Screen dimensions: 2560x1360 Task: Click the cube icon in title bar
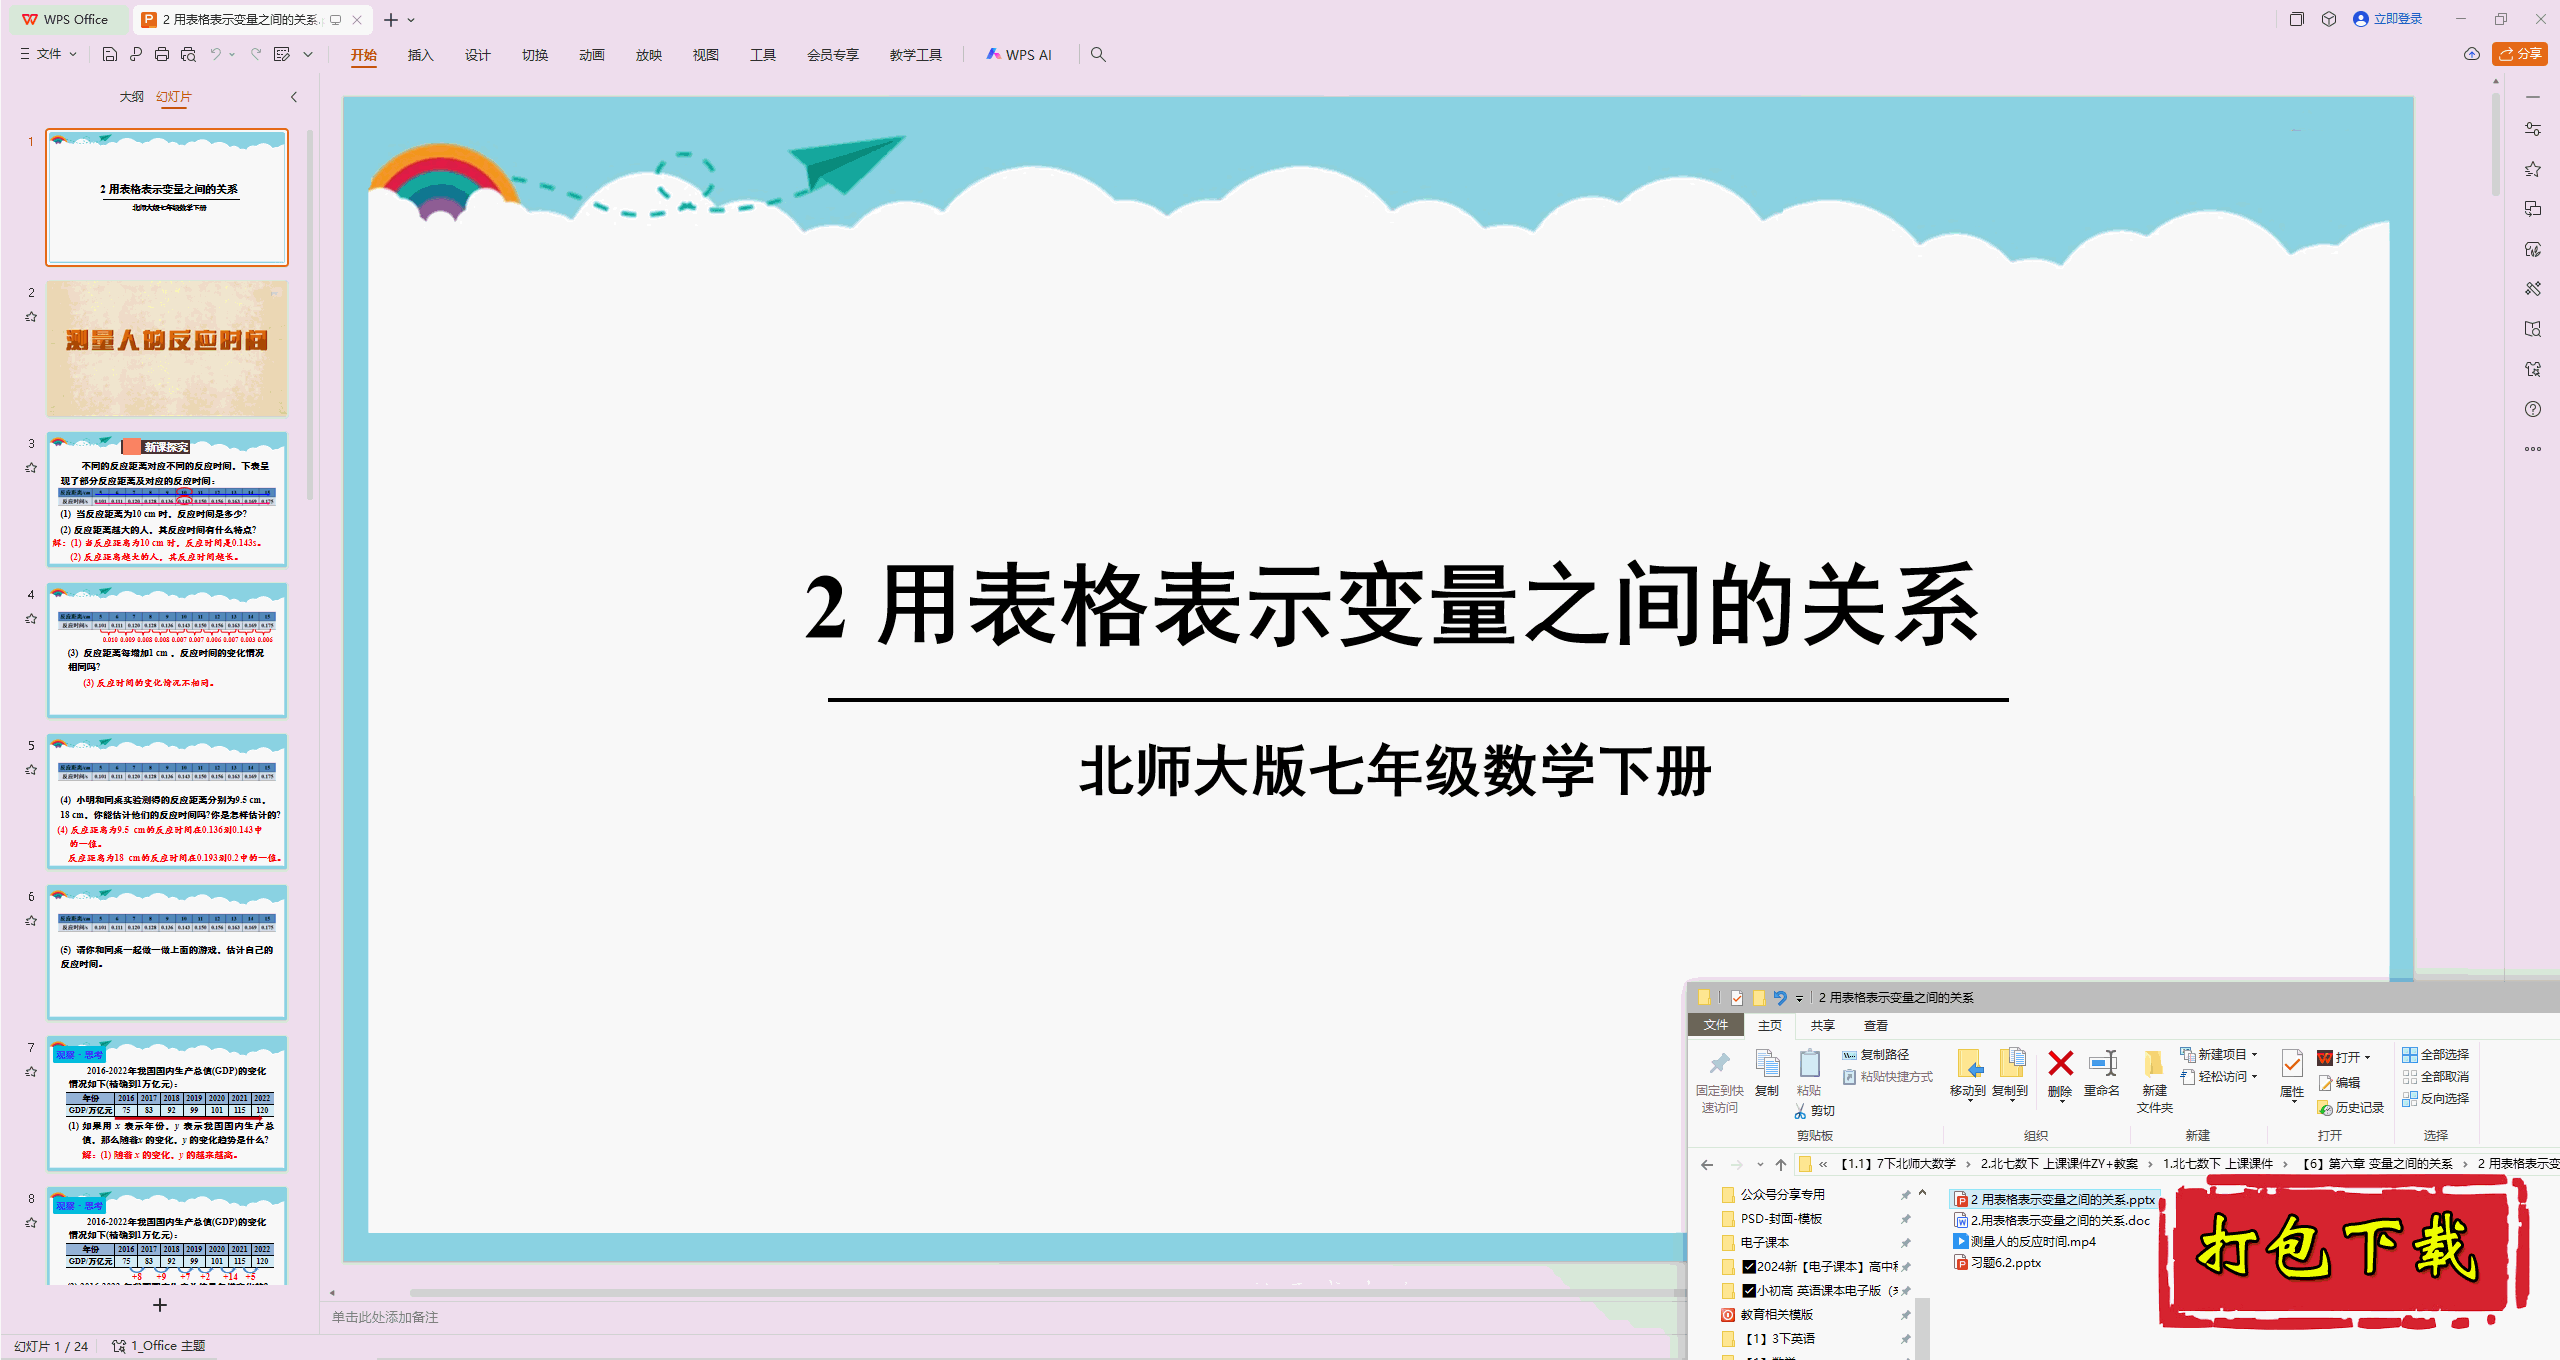coord(2329,19)
